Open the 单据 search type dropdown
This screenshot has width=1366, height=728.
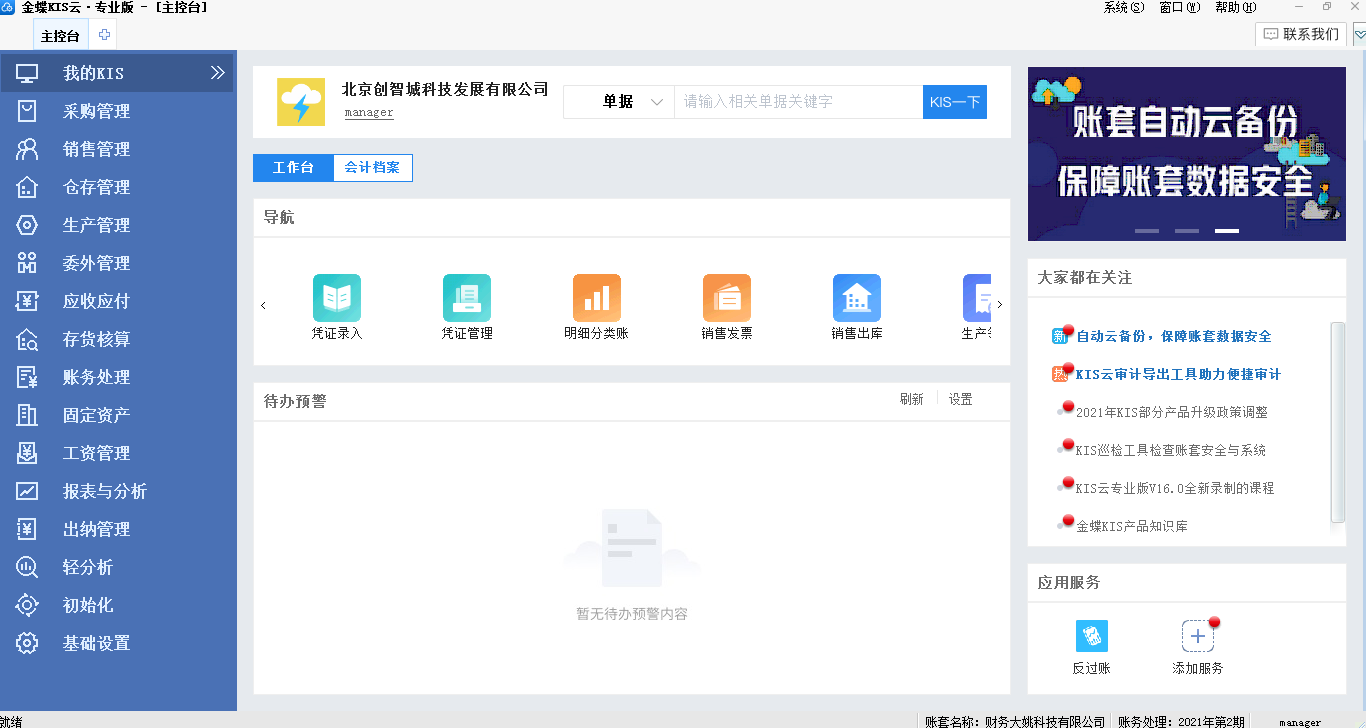pyautogui.click(x=619, y=102)
